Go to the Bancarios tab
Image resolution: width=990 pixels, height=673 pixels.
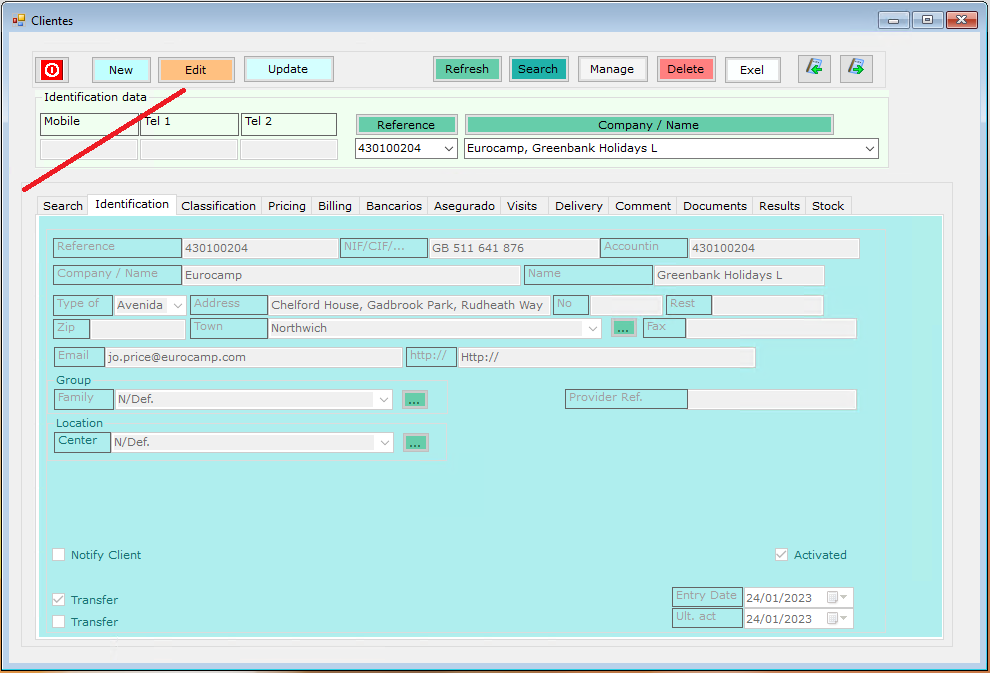[x=394, y=206]
